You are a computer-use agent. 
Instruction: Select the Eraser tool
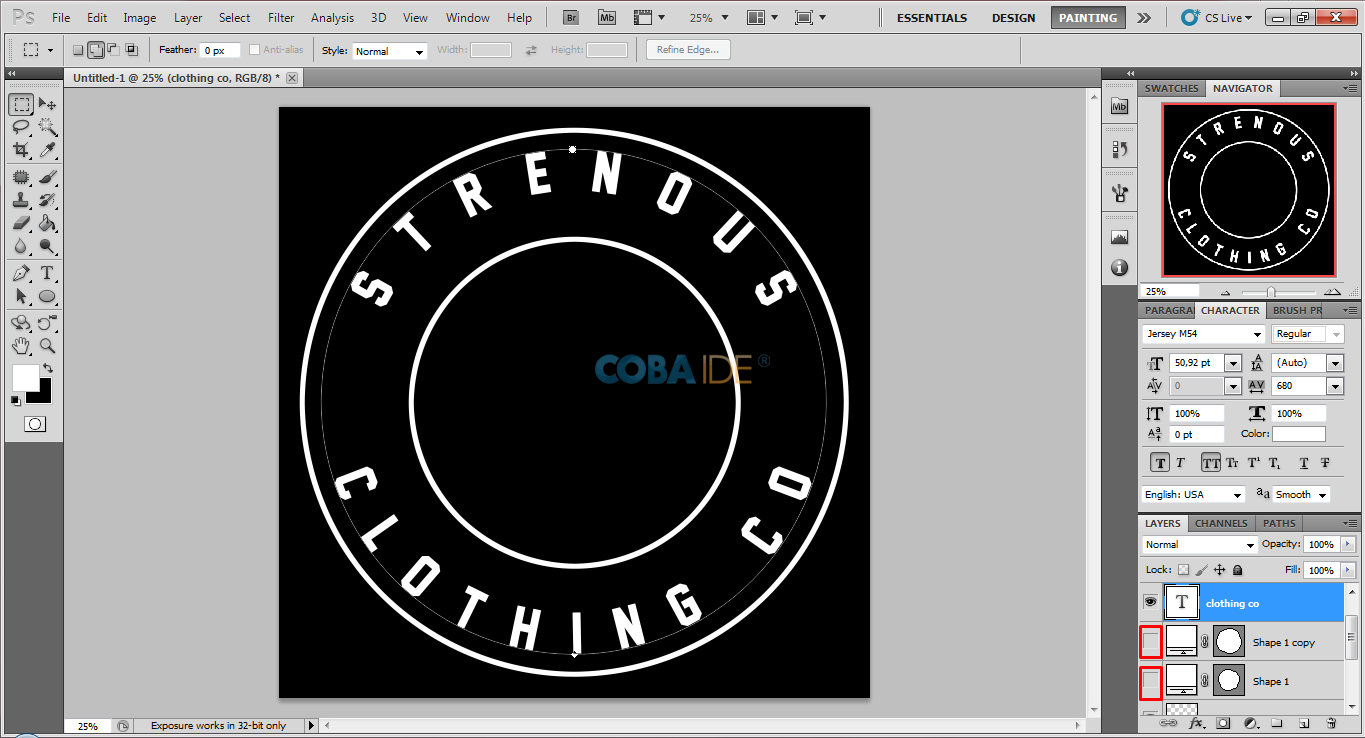(x=21, y=223)
